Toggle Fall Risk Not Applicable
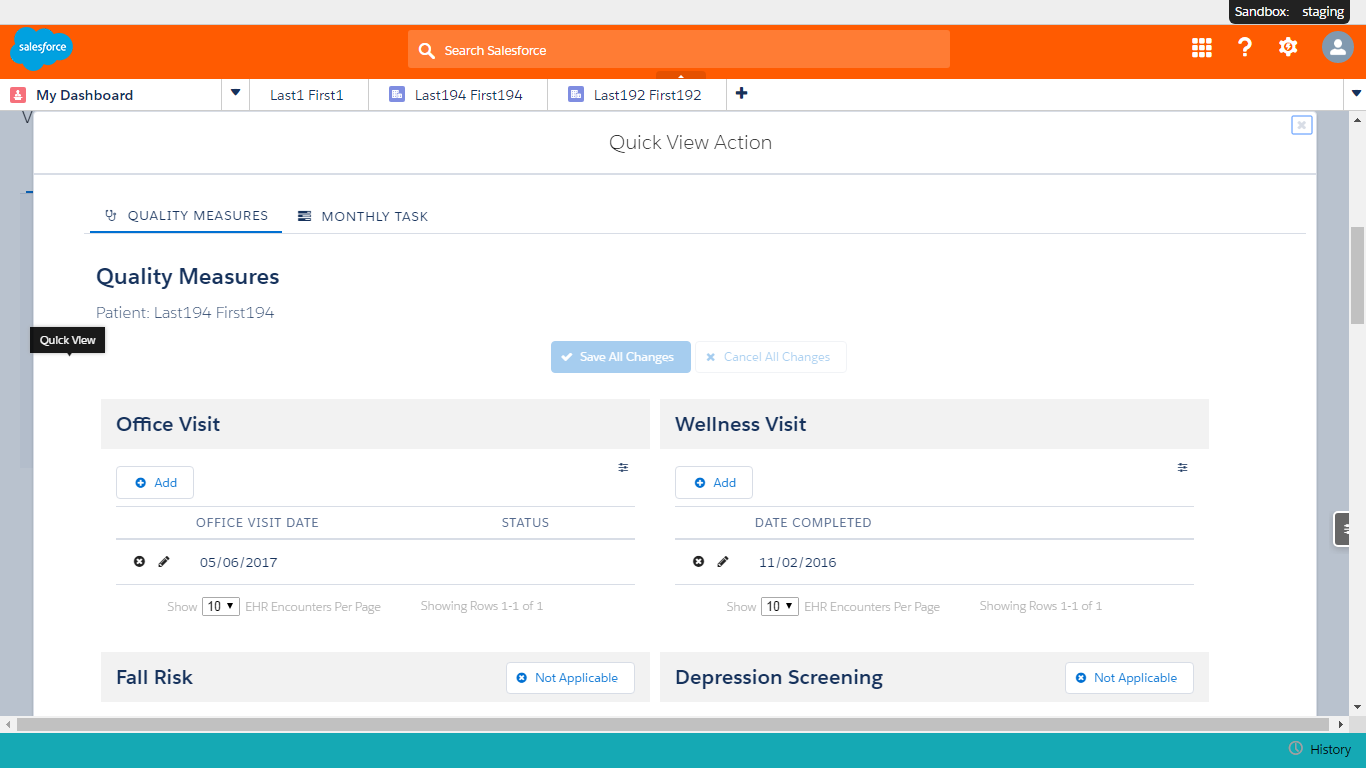1366x768 pixels. click(x=569, y=678)
